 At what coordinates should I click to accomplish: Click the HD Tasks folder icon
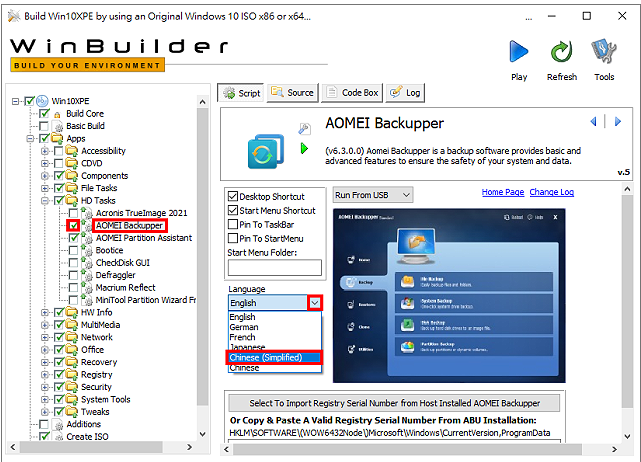(72, 200)
